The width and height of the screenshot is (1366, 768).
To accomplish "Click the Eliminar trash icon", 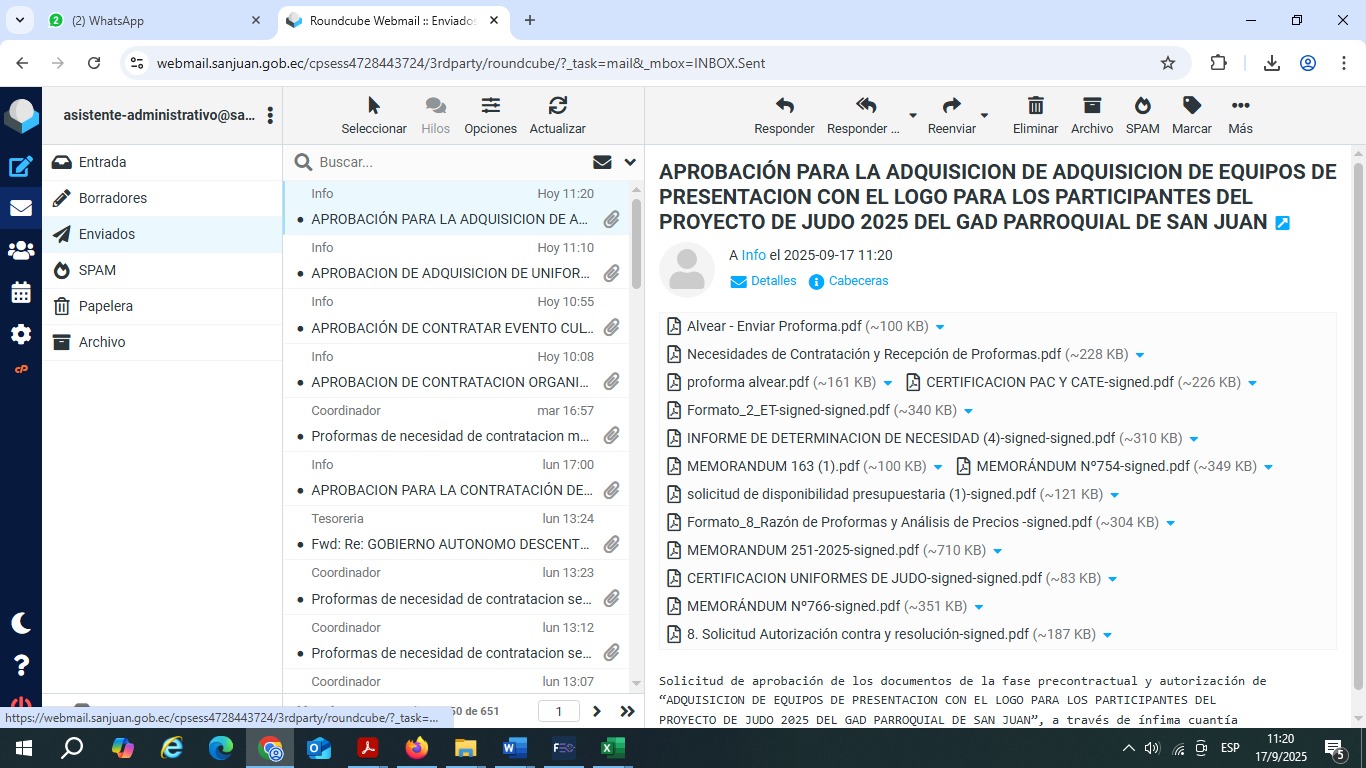I will click(1035, 106).
